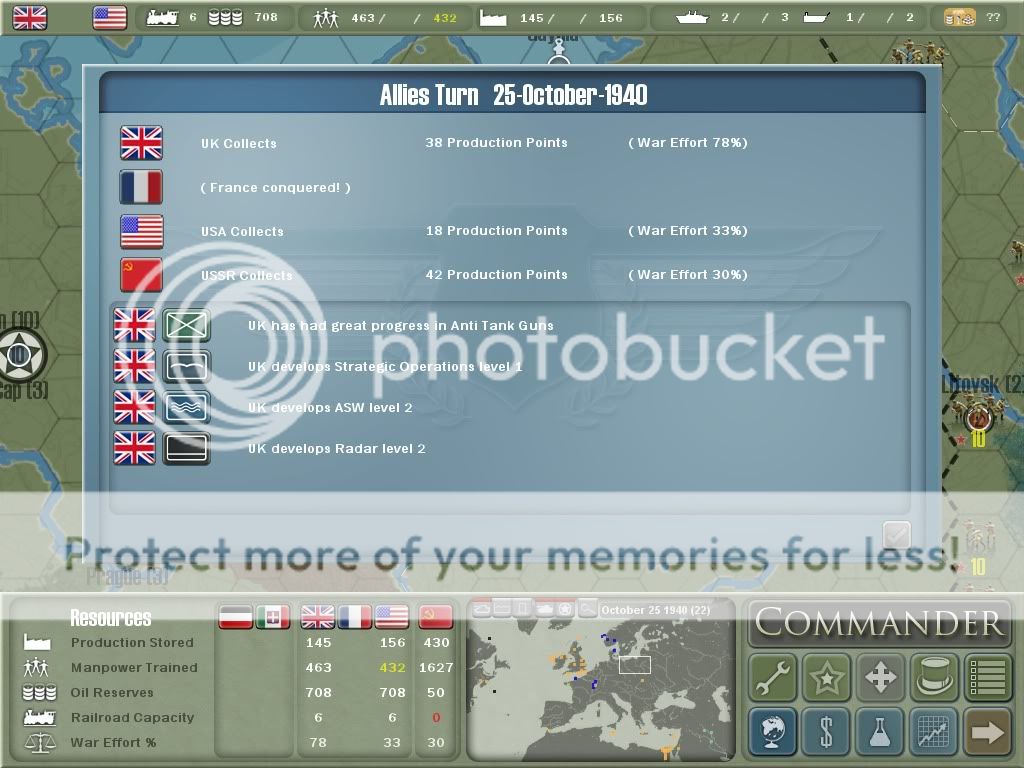Image resolution: width=1024 pixels, height=768 pixels.
Task: Click the Radar level 2 research icon
Action: [186, 448]
